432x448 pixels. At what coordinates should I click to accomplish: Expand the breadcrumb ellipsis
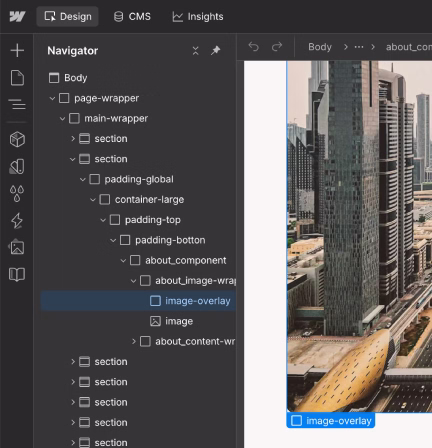[359, 47]
